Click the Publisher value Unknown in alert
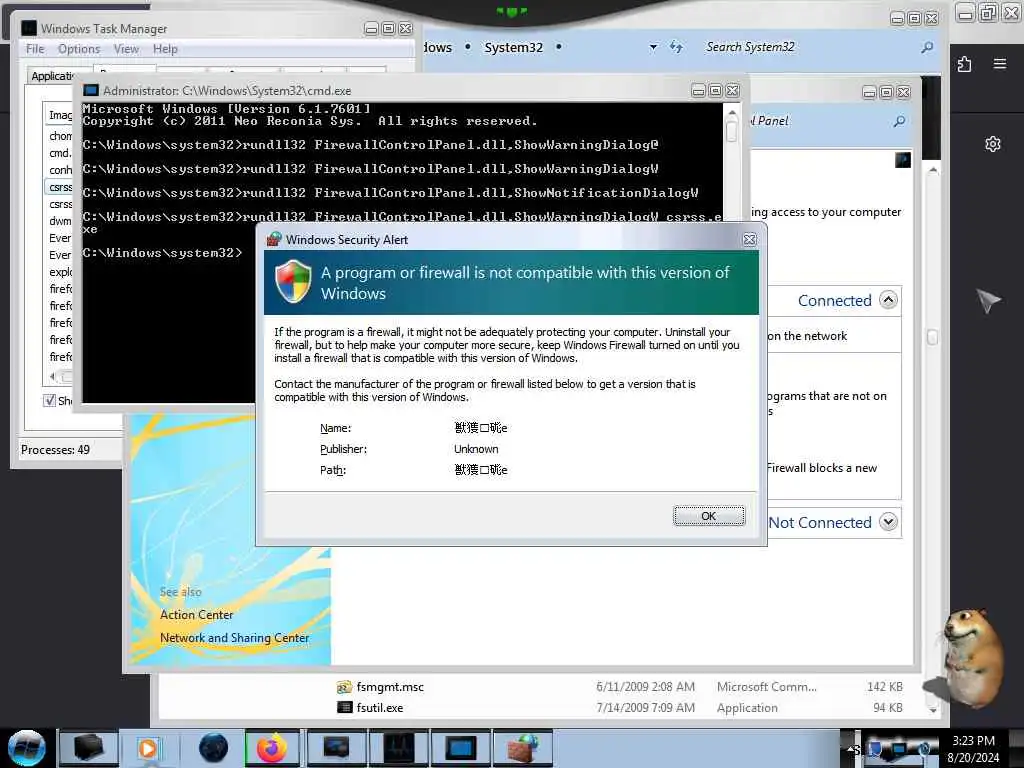This screenshot has width=1024, height=768. coord(476,449)
